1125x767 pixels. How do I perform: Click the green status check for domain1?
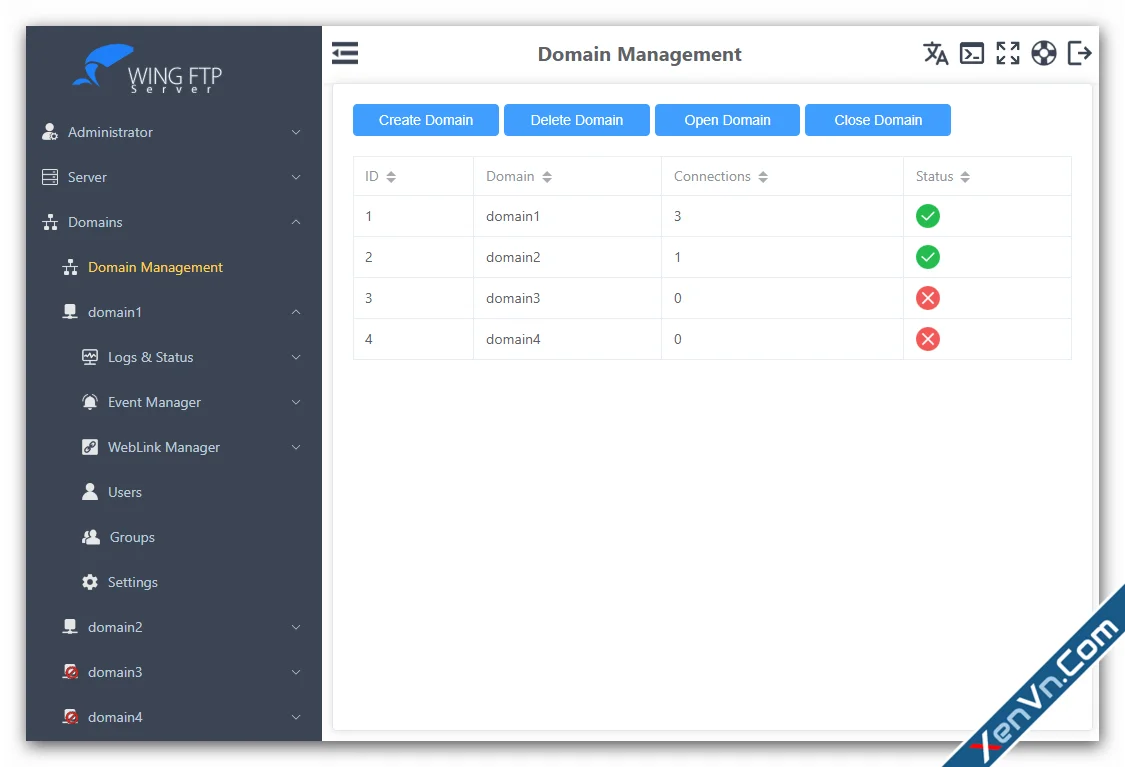pyautogui.click(x=927, y=216)
